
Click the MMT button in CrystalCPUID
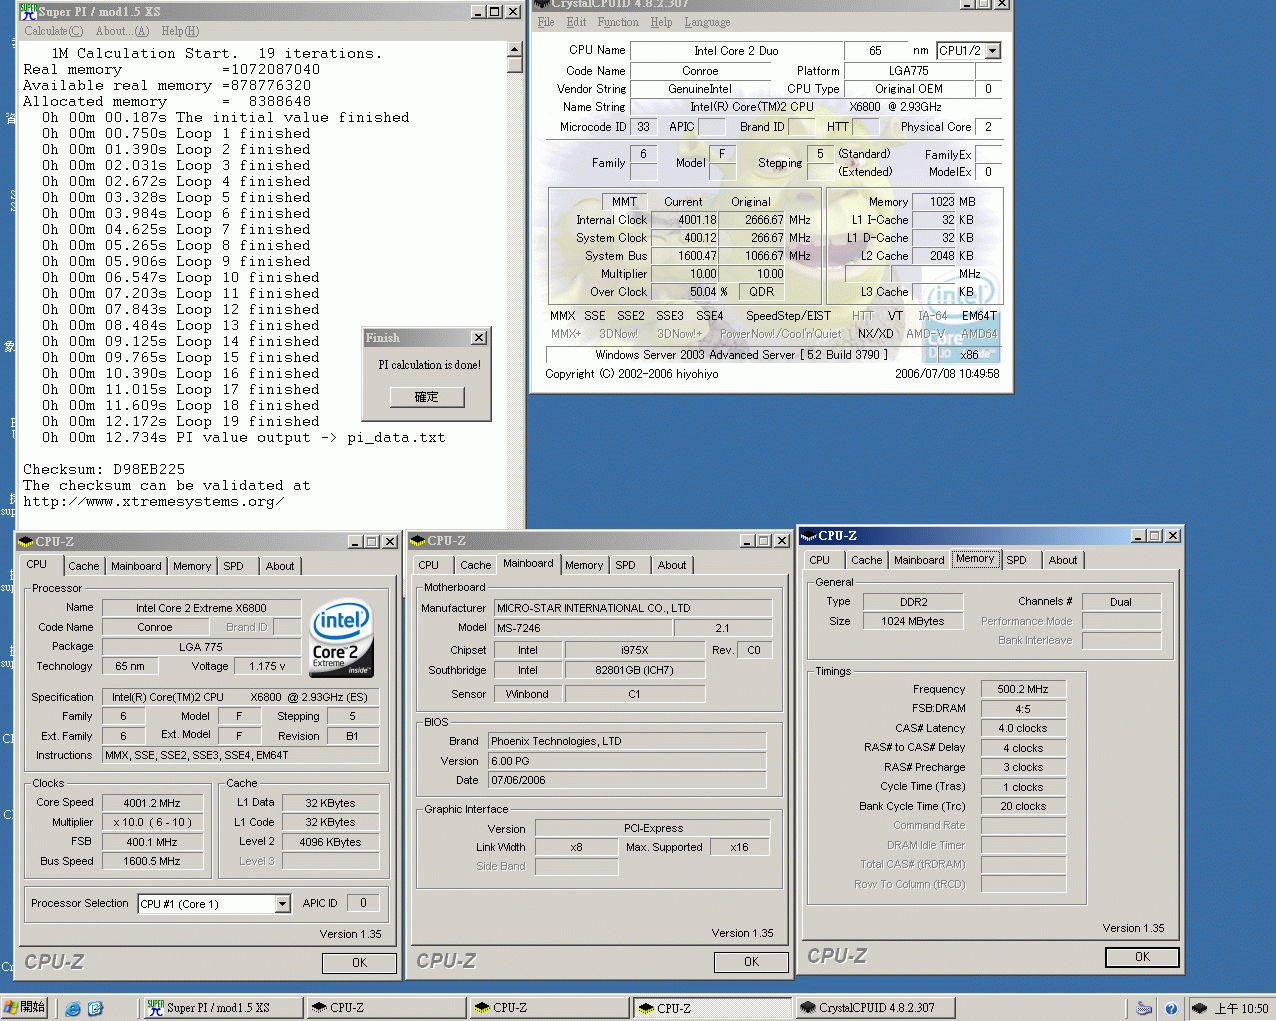pyautogui.click(x=624, y=202)
